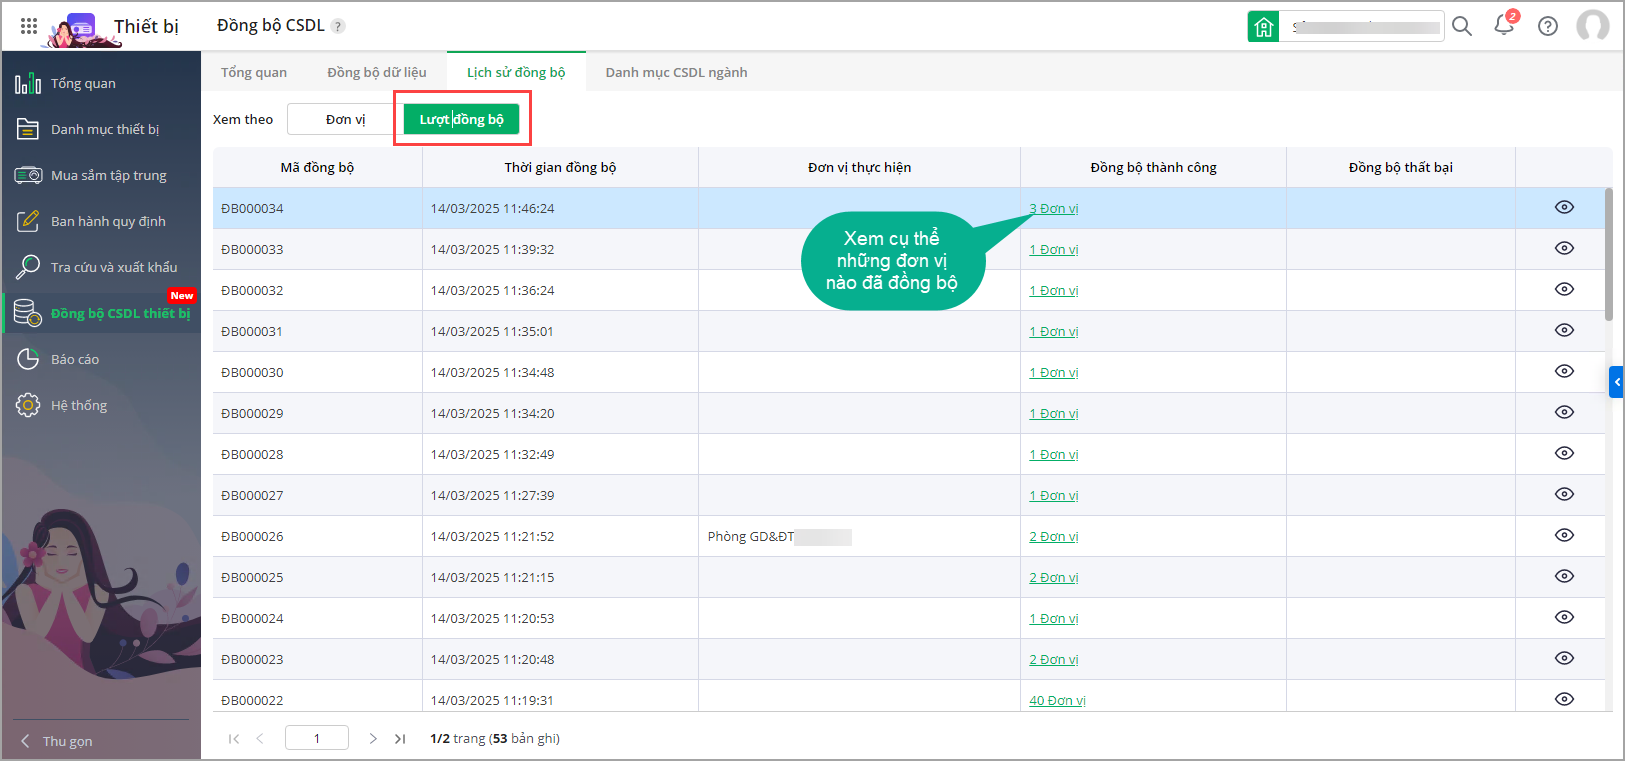Switch to the Đồng bộ dữ liệu tab

(x=377, y=72)
